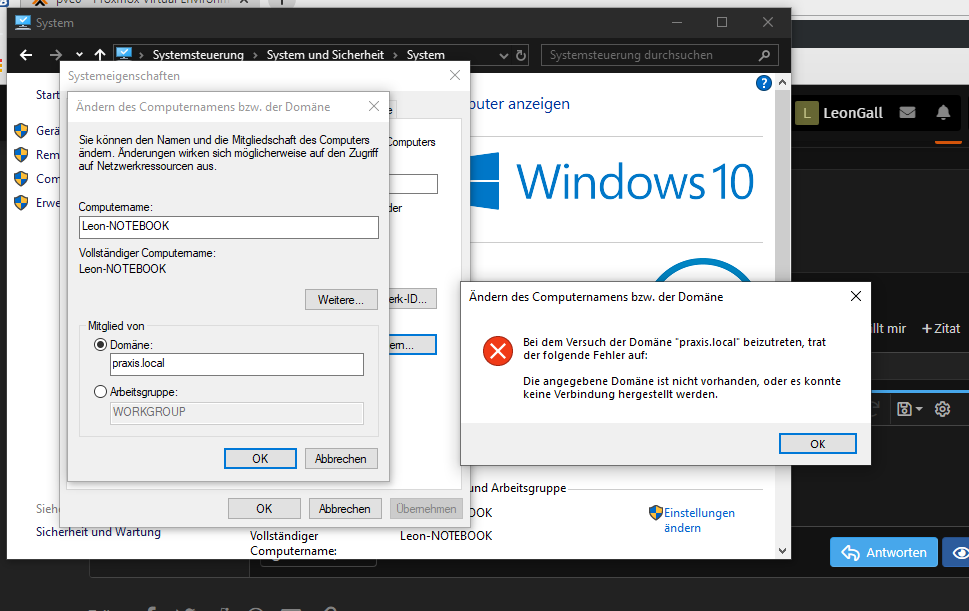Image resolution: width=969 pixels, height=611 pixels.
Task: Open recent locations dropdown arrow
Action: (x=79, y=55)
